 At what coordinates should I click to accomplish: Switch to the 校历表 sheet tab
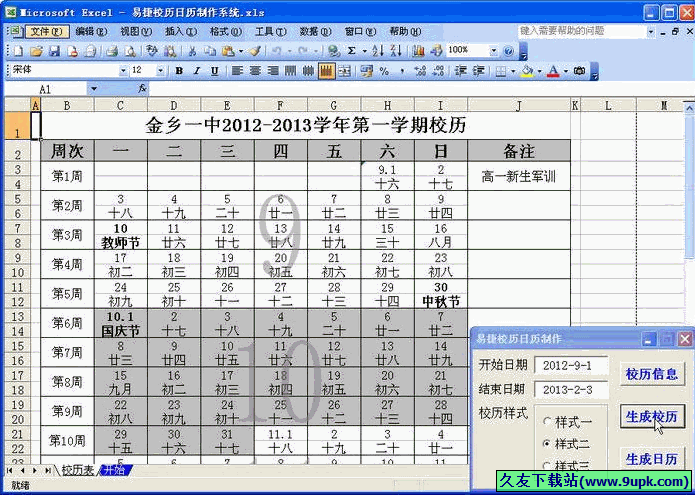click(x=78, y=470)
